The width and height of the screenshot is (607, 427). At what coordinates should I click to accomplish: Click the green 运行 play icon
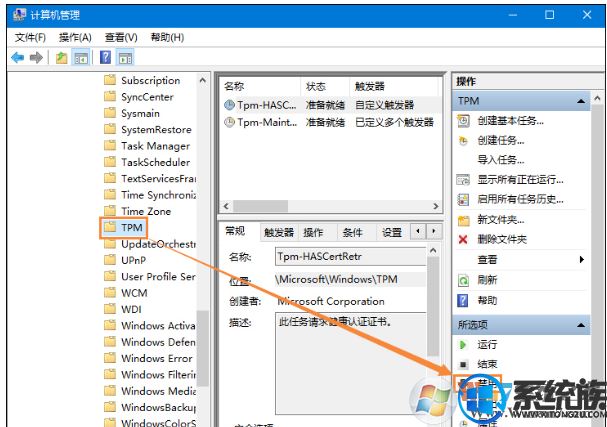click(463, 345)
